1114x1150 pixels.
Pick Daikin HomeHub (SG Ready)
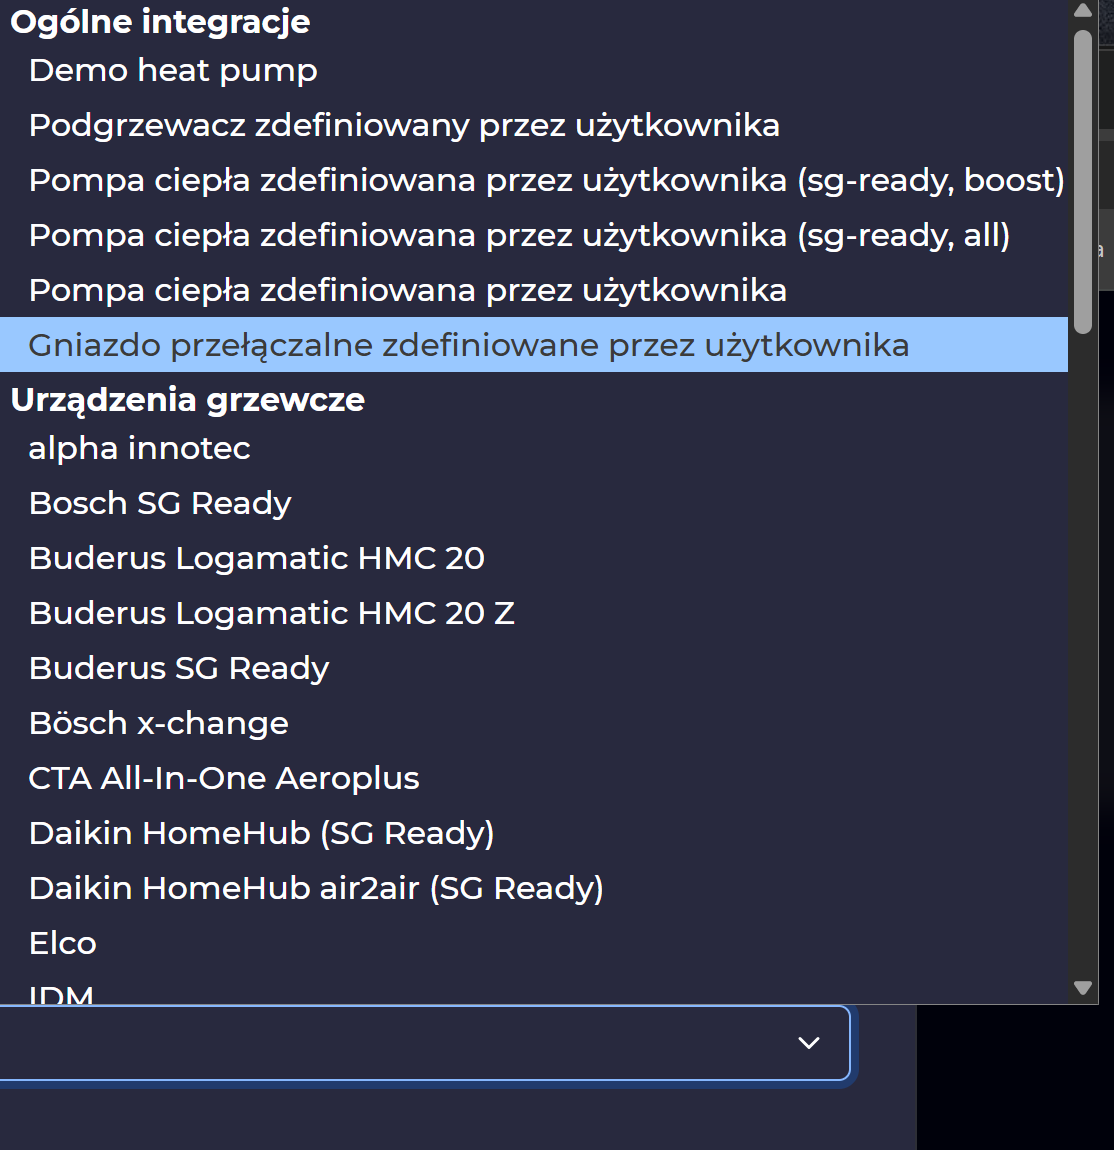(262, 834)
